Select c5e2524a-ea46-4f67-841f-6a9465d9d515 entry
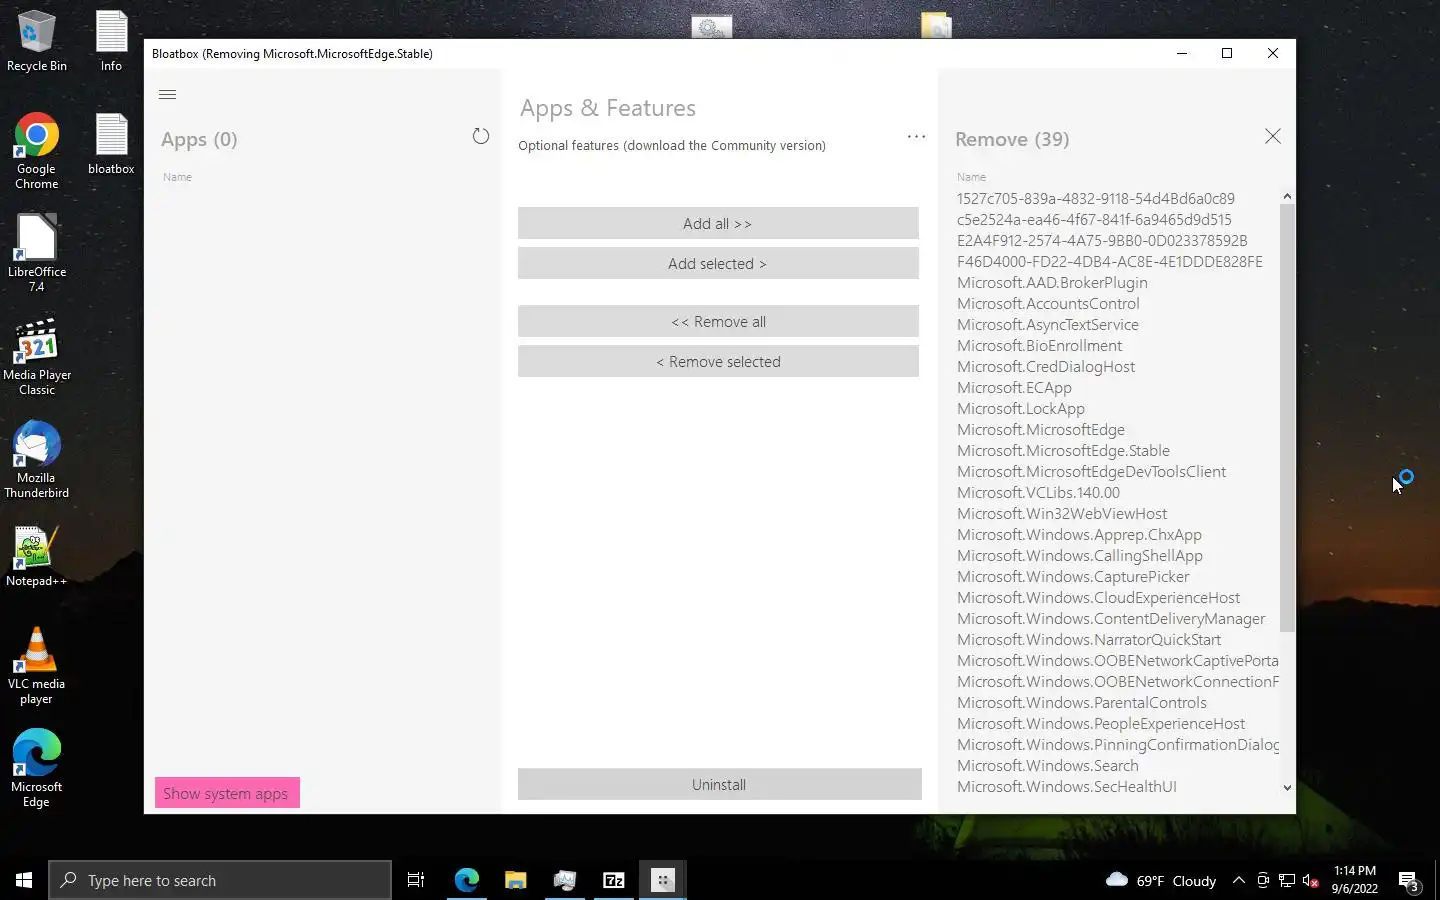Viewport: 1440px width, 900px height. click(1094, 219)
